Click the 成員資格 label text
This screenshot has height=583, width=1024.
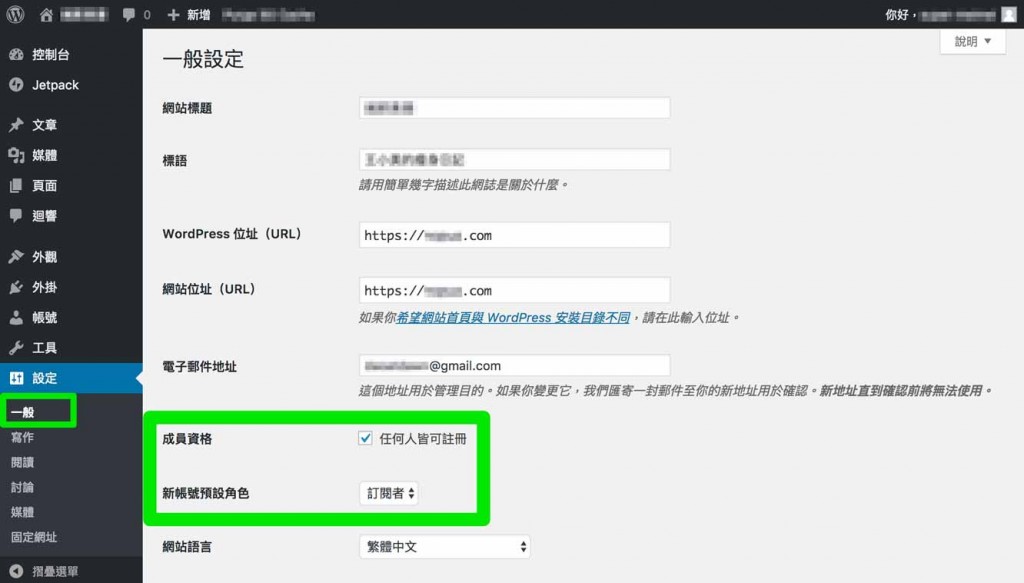[x=187, y=439]
